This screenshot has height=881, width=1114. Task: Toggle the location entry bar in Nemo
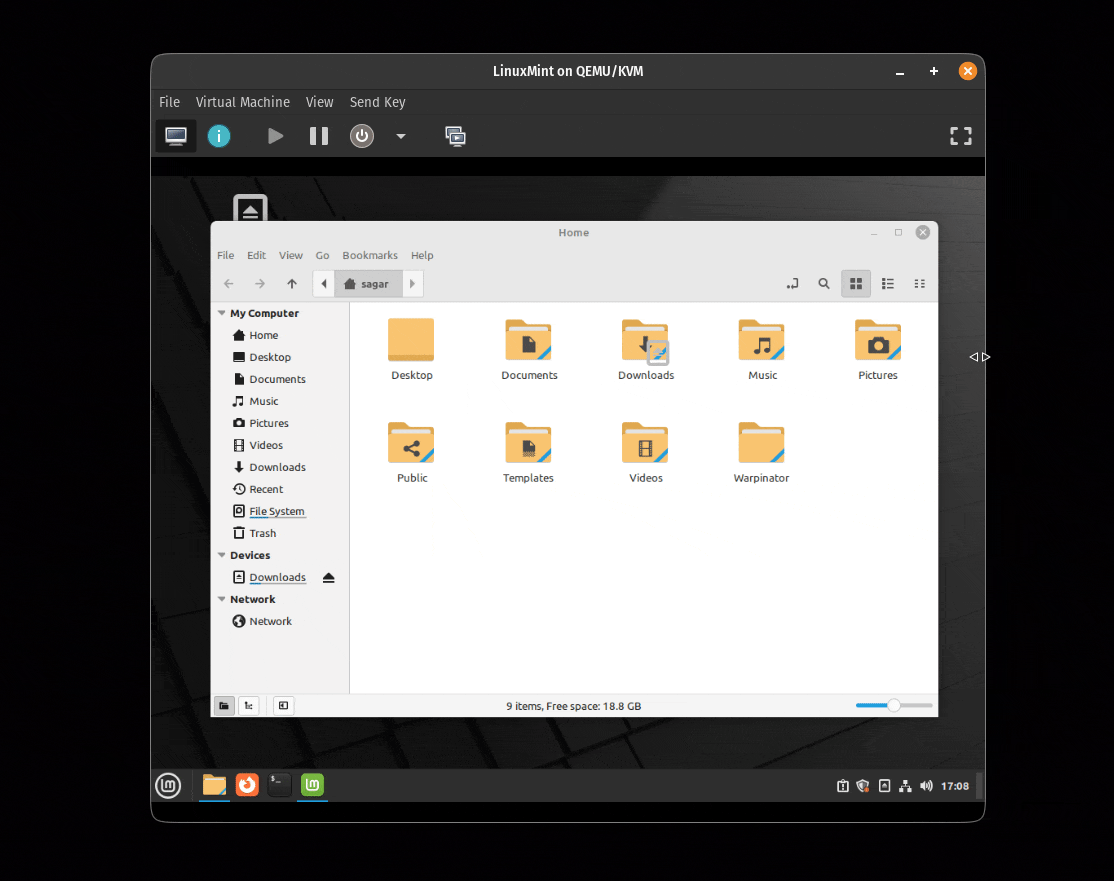click(x=792, y=283)
